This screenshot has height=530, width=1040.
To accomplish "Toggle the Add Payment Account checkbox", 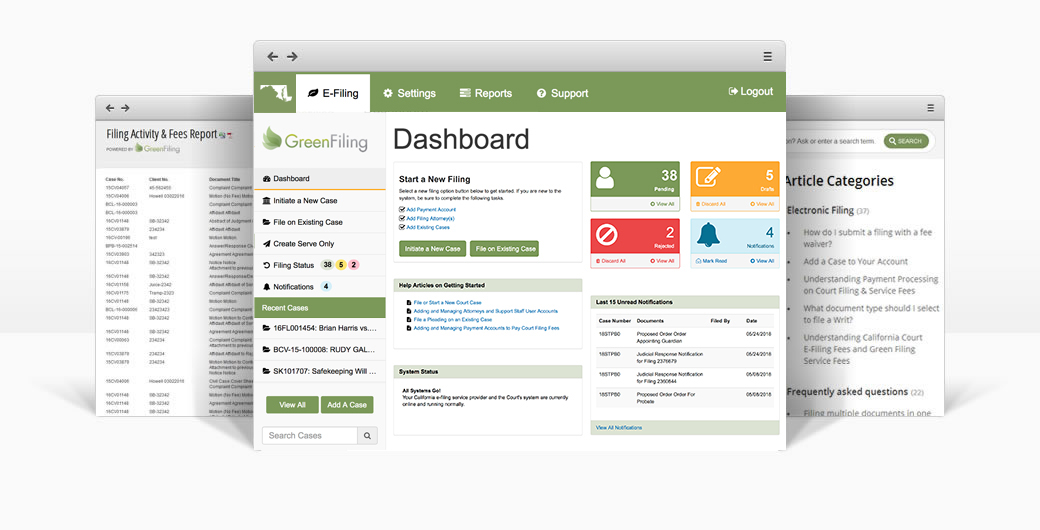I will coord(402,209).
